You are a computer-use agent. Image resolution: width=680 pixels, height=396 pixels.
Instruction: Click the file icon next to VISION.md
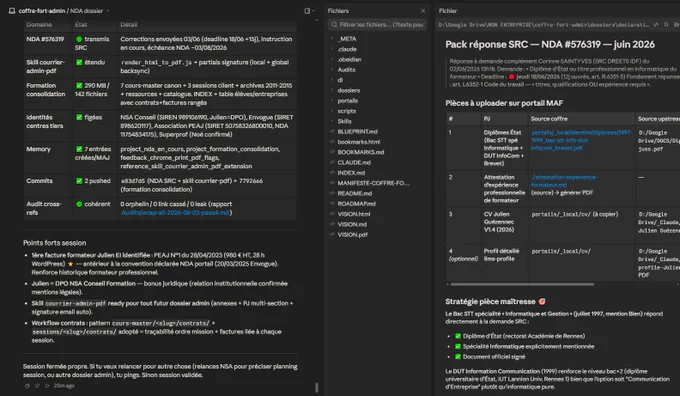(x=332, y=224)
